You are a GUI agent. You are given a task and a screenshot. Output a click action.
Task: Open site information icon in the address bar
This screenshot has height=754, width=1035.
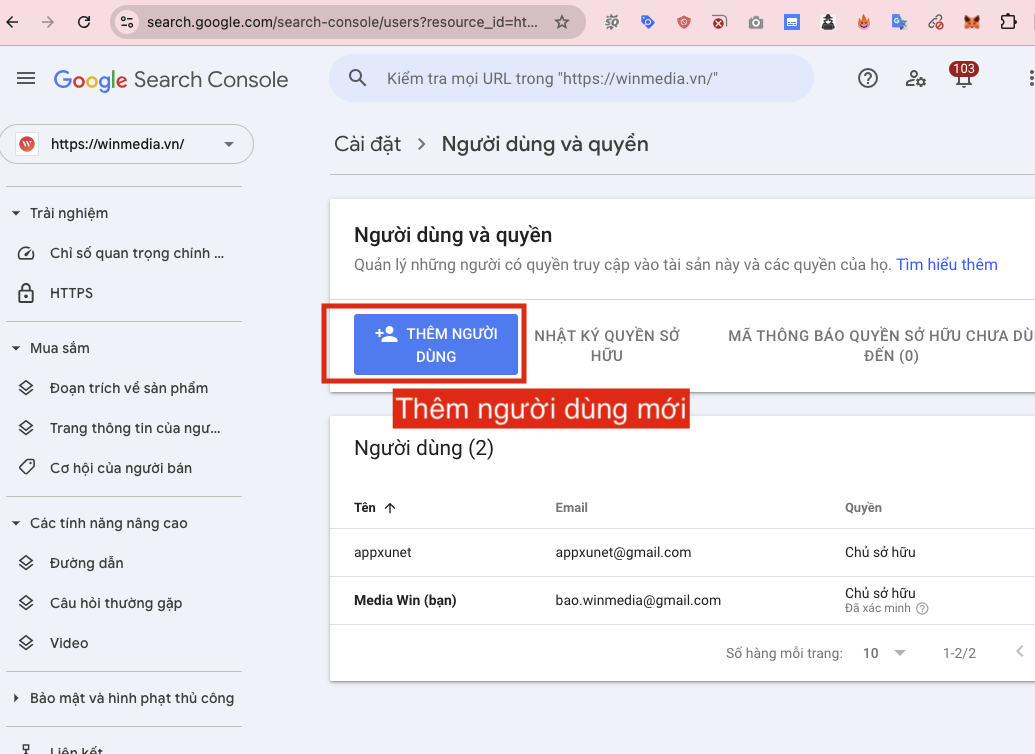pos(127,22)
